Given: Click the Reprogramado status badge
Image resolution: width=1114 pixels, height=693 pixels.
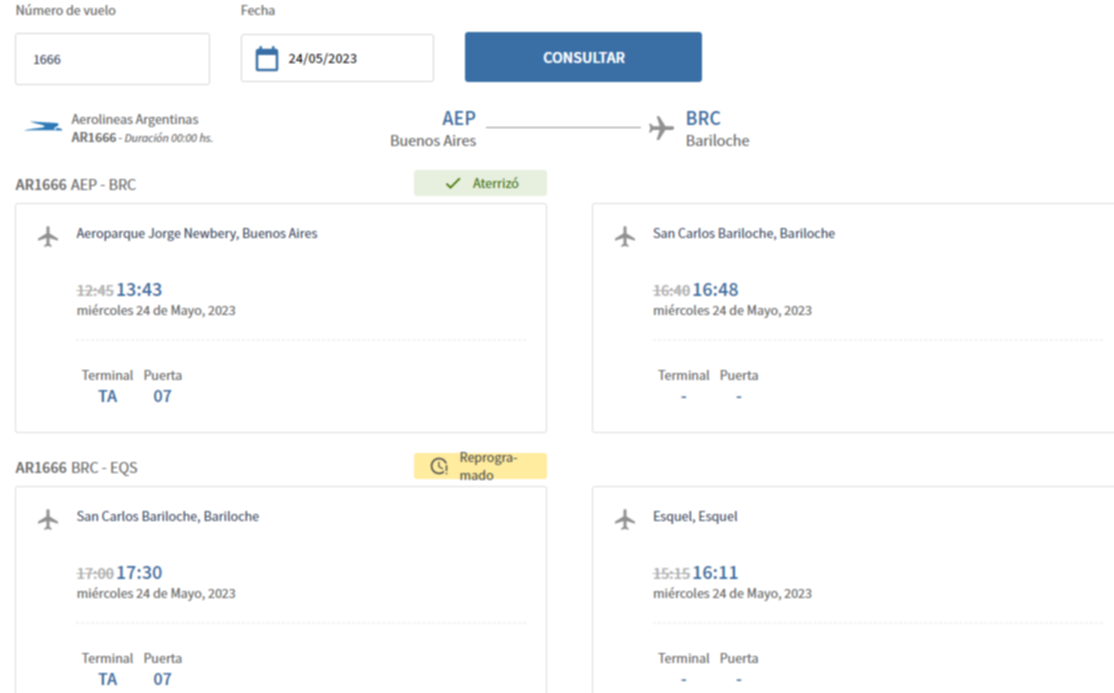Looking at the screenshot, I should (480, 466).
